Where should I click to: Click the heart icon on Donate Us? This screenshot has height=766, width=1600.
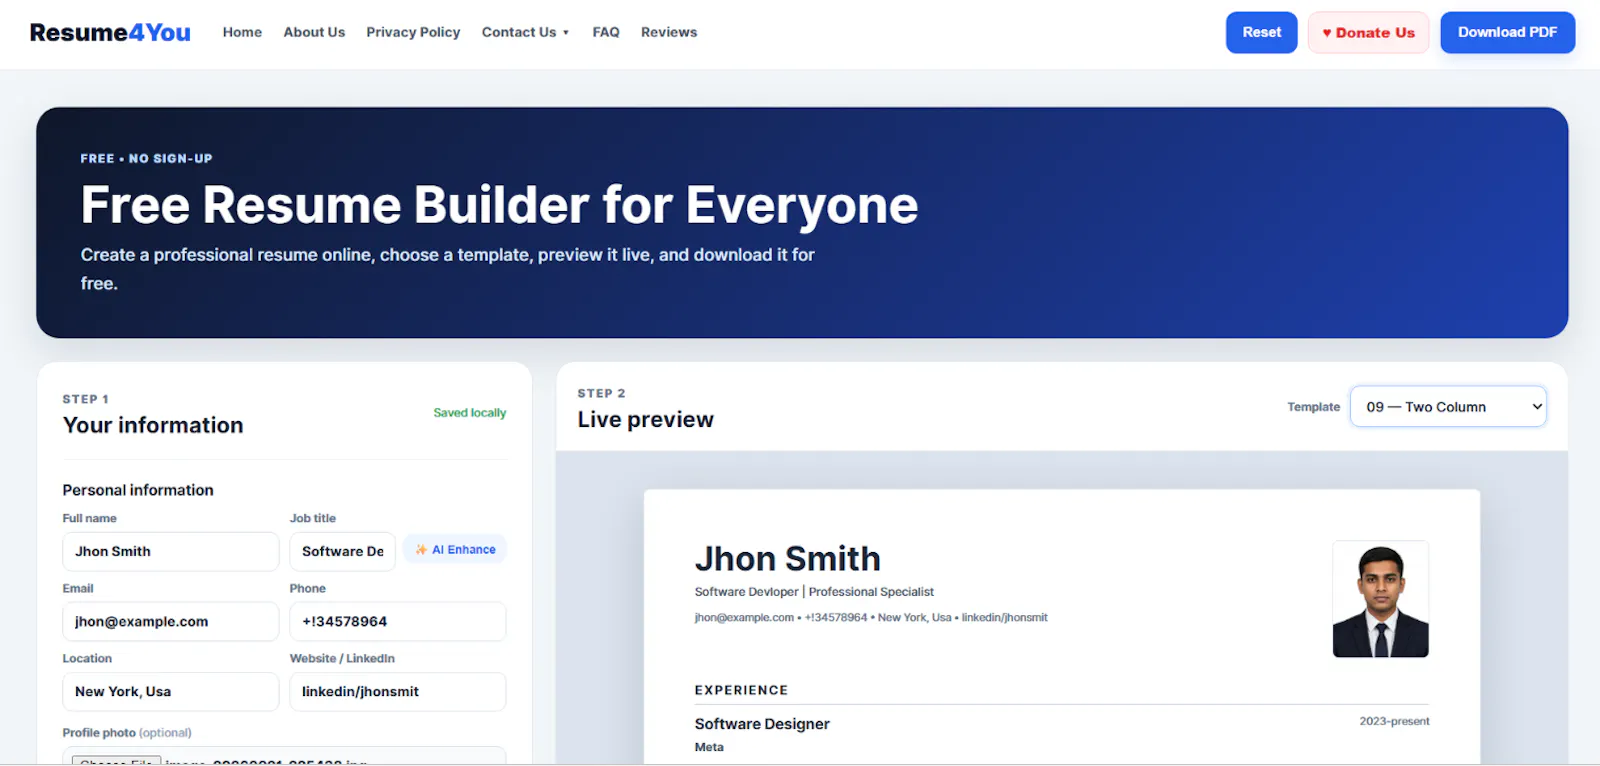tap(1327, 33)
